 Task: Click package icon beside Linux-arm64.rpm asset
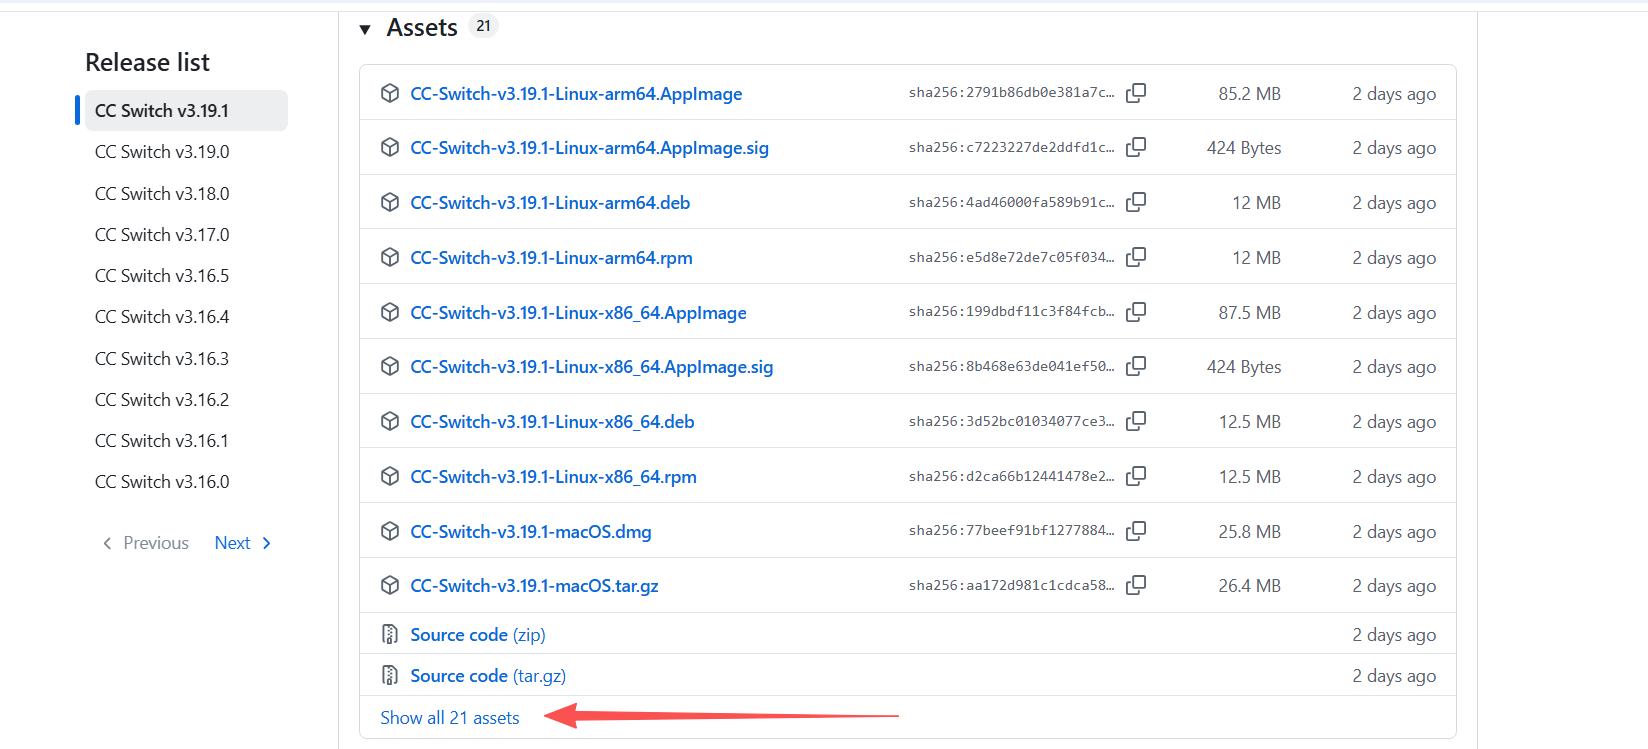[390, 257]
